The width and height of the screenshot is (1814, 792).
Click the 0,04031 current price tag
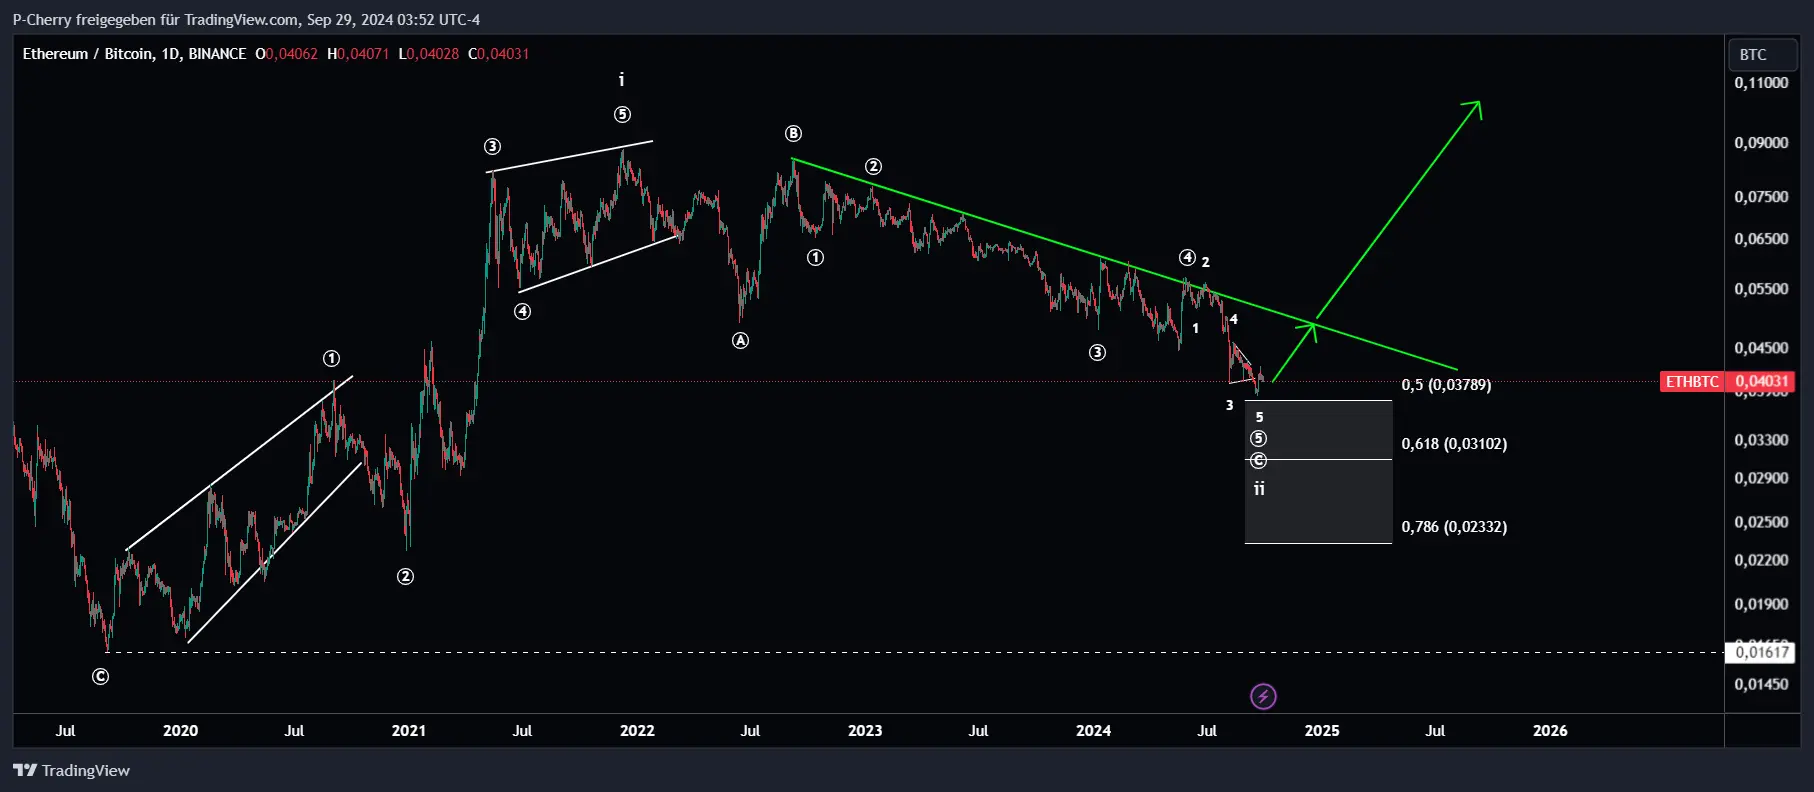1761,381
